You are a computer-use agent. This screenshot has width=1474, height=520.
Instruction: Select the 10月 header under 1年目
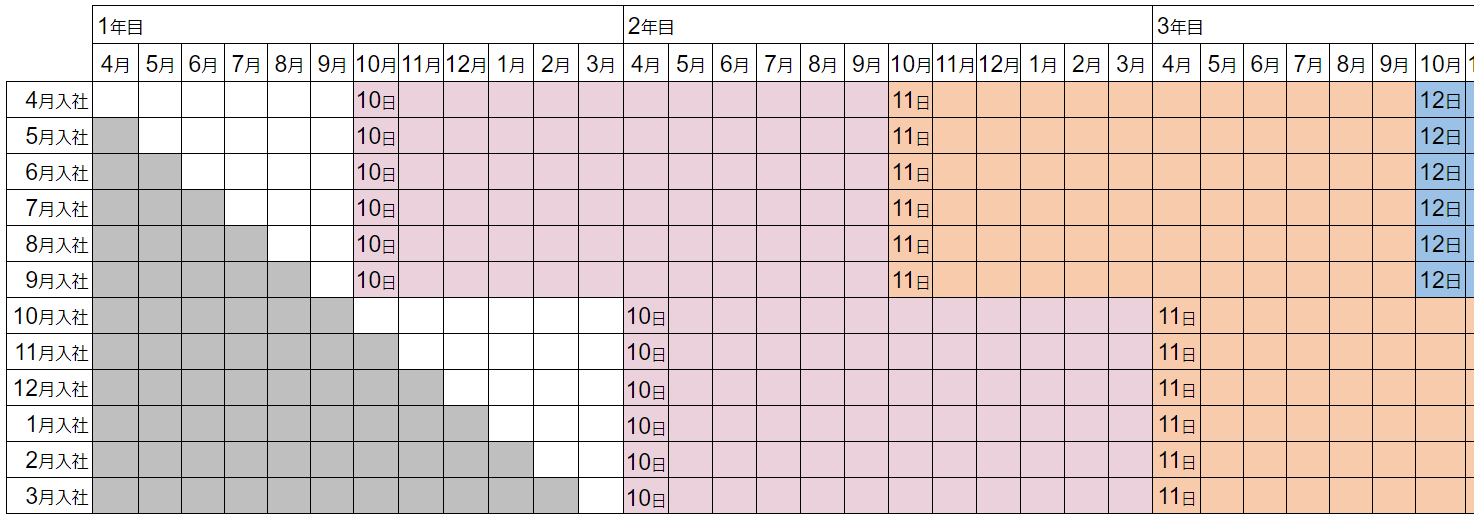click(x=376, y=64)
